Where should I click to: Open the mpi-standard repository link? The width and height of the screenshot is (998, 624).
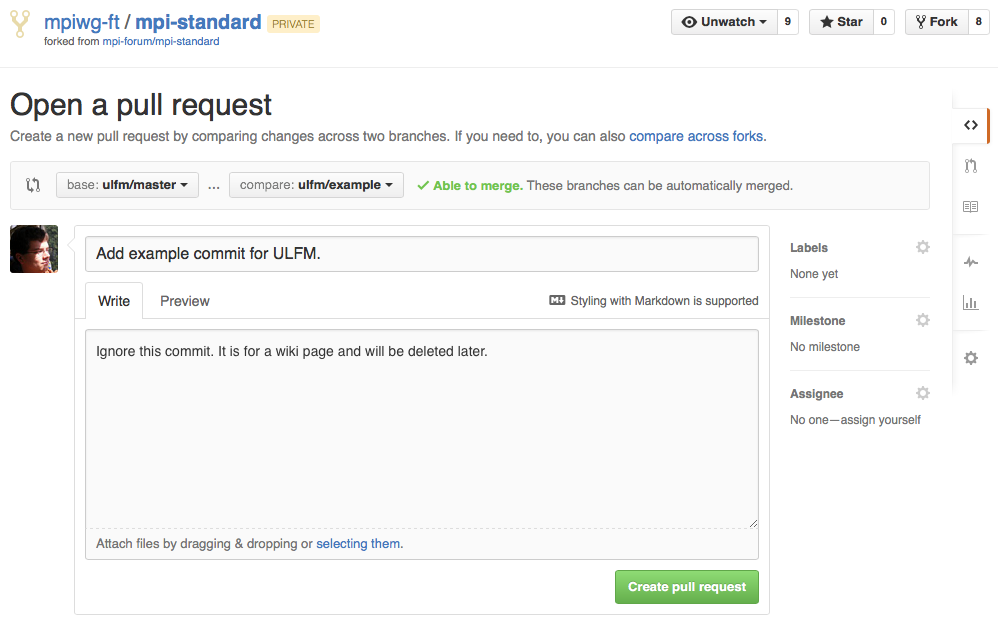pos(198,22)
